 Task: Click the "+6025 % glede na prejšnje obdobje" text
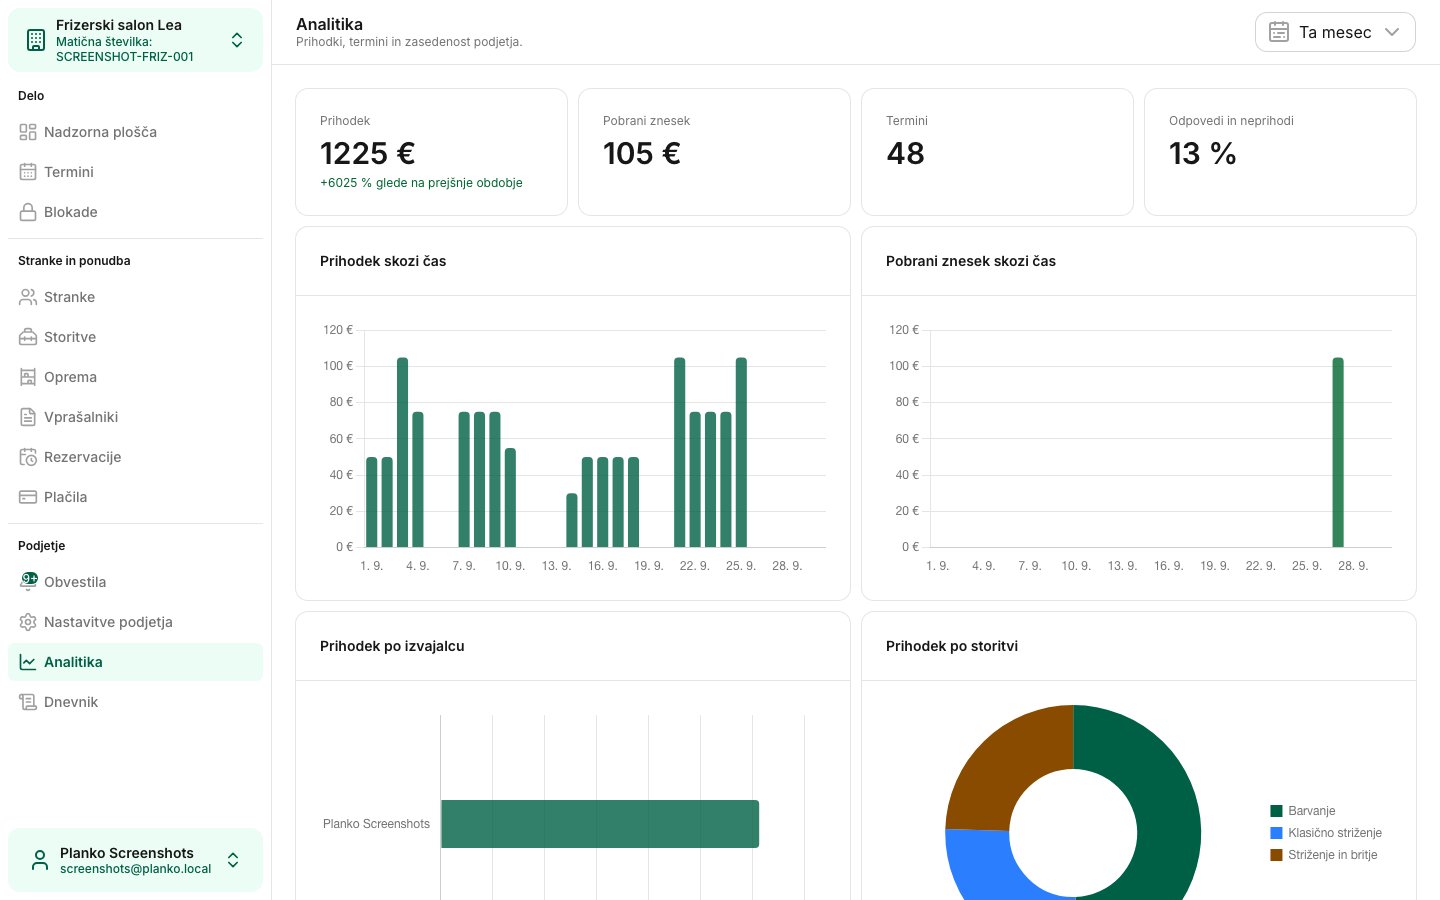(x=421, y=183)
